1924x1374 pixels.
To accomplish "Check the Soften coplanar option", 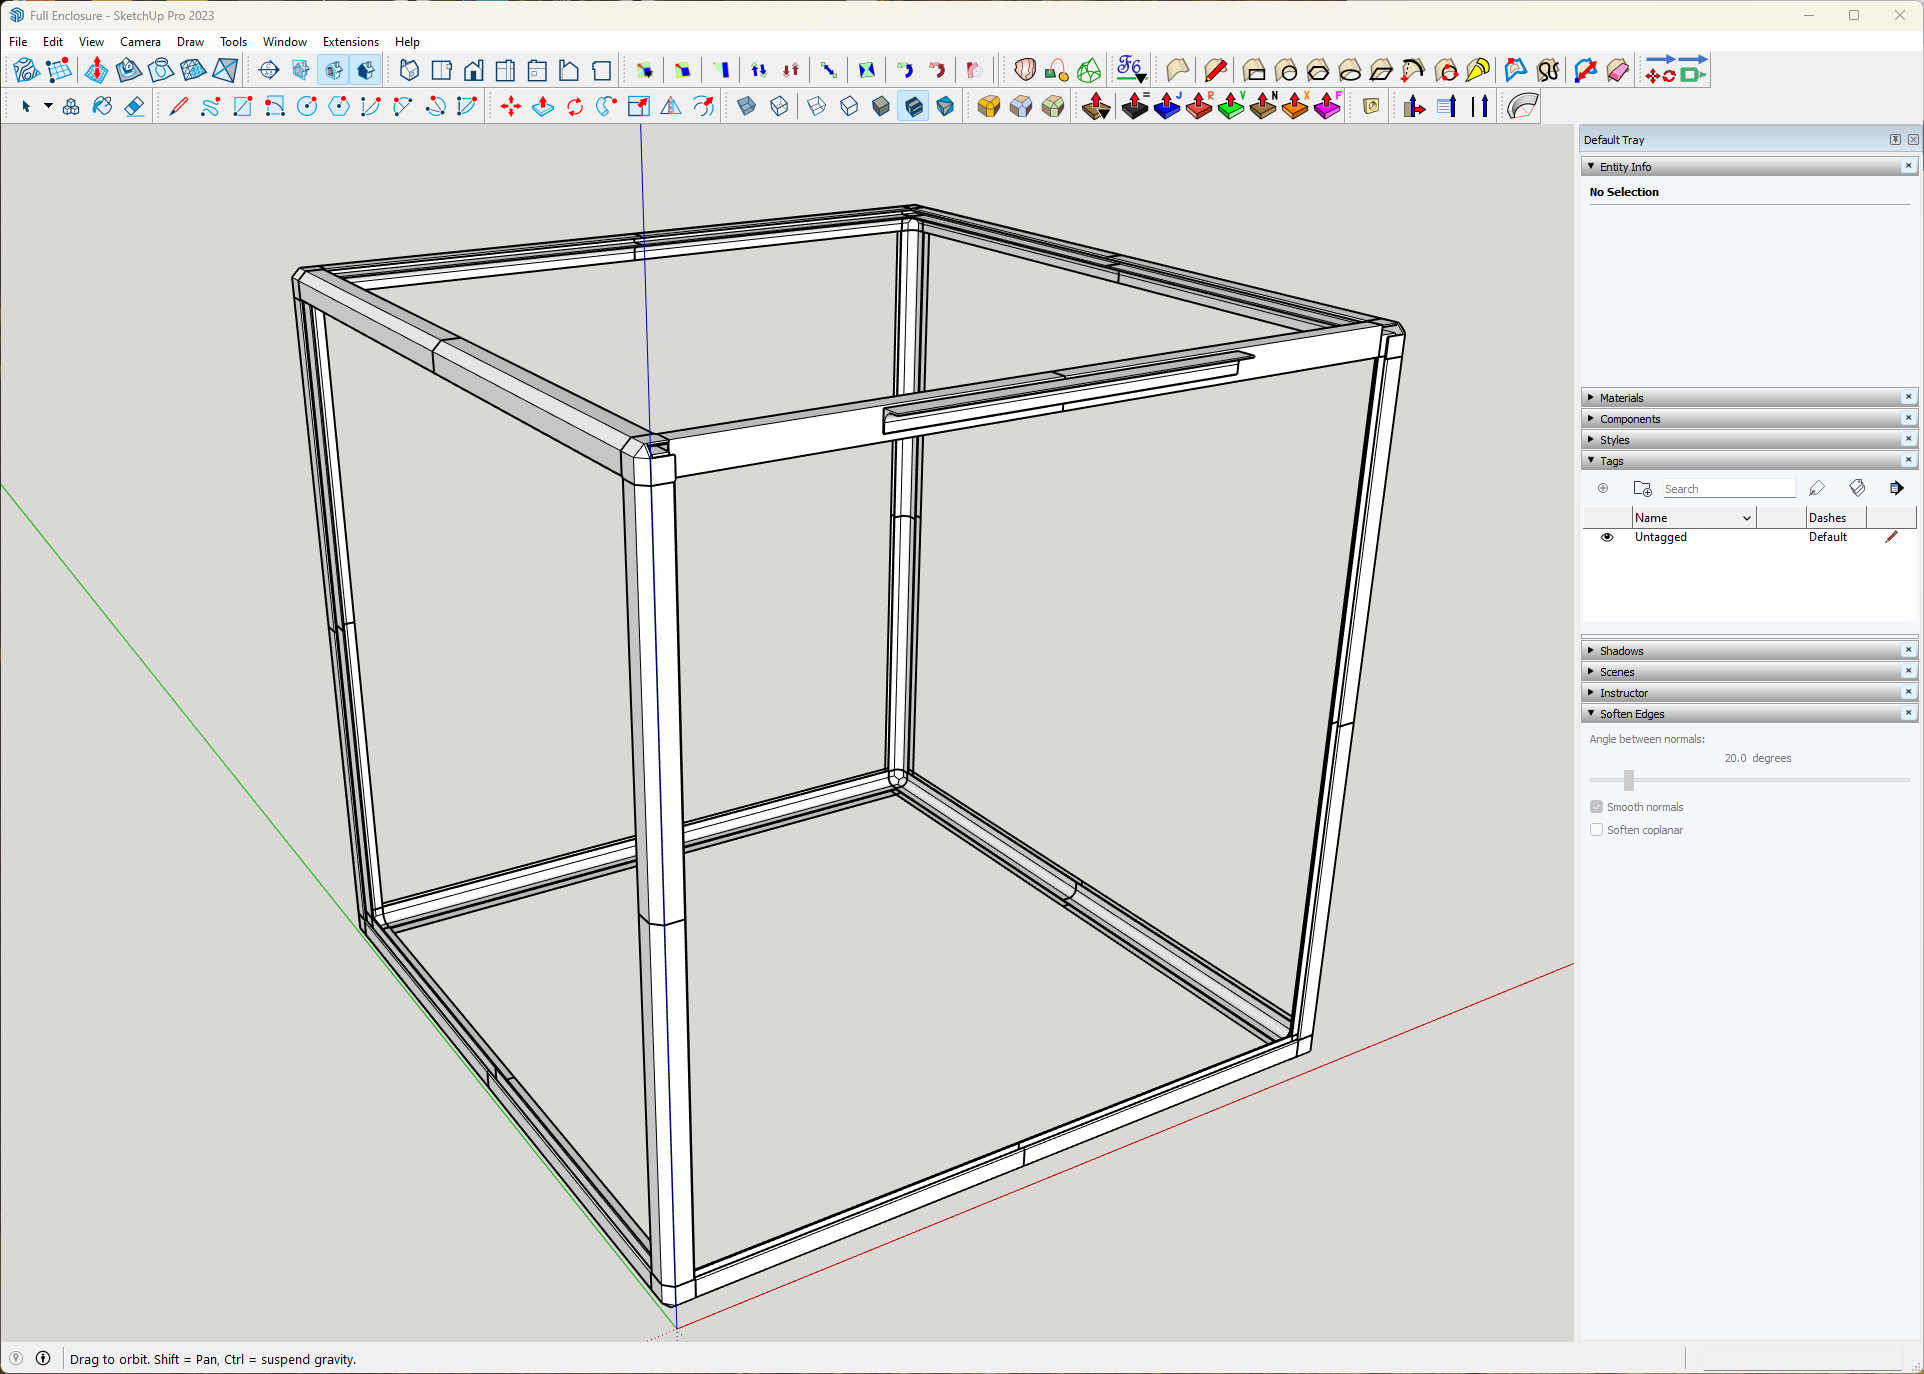I will 1597,830.
